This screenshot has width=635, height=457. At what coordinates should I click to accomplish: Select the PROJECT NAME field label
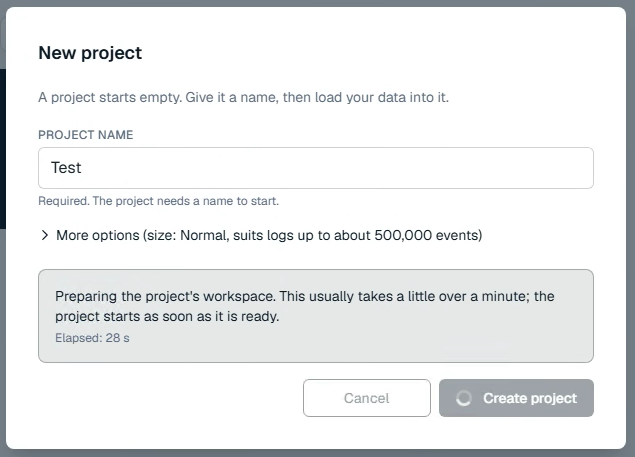coord(85,135)
